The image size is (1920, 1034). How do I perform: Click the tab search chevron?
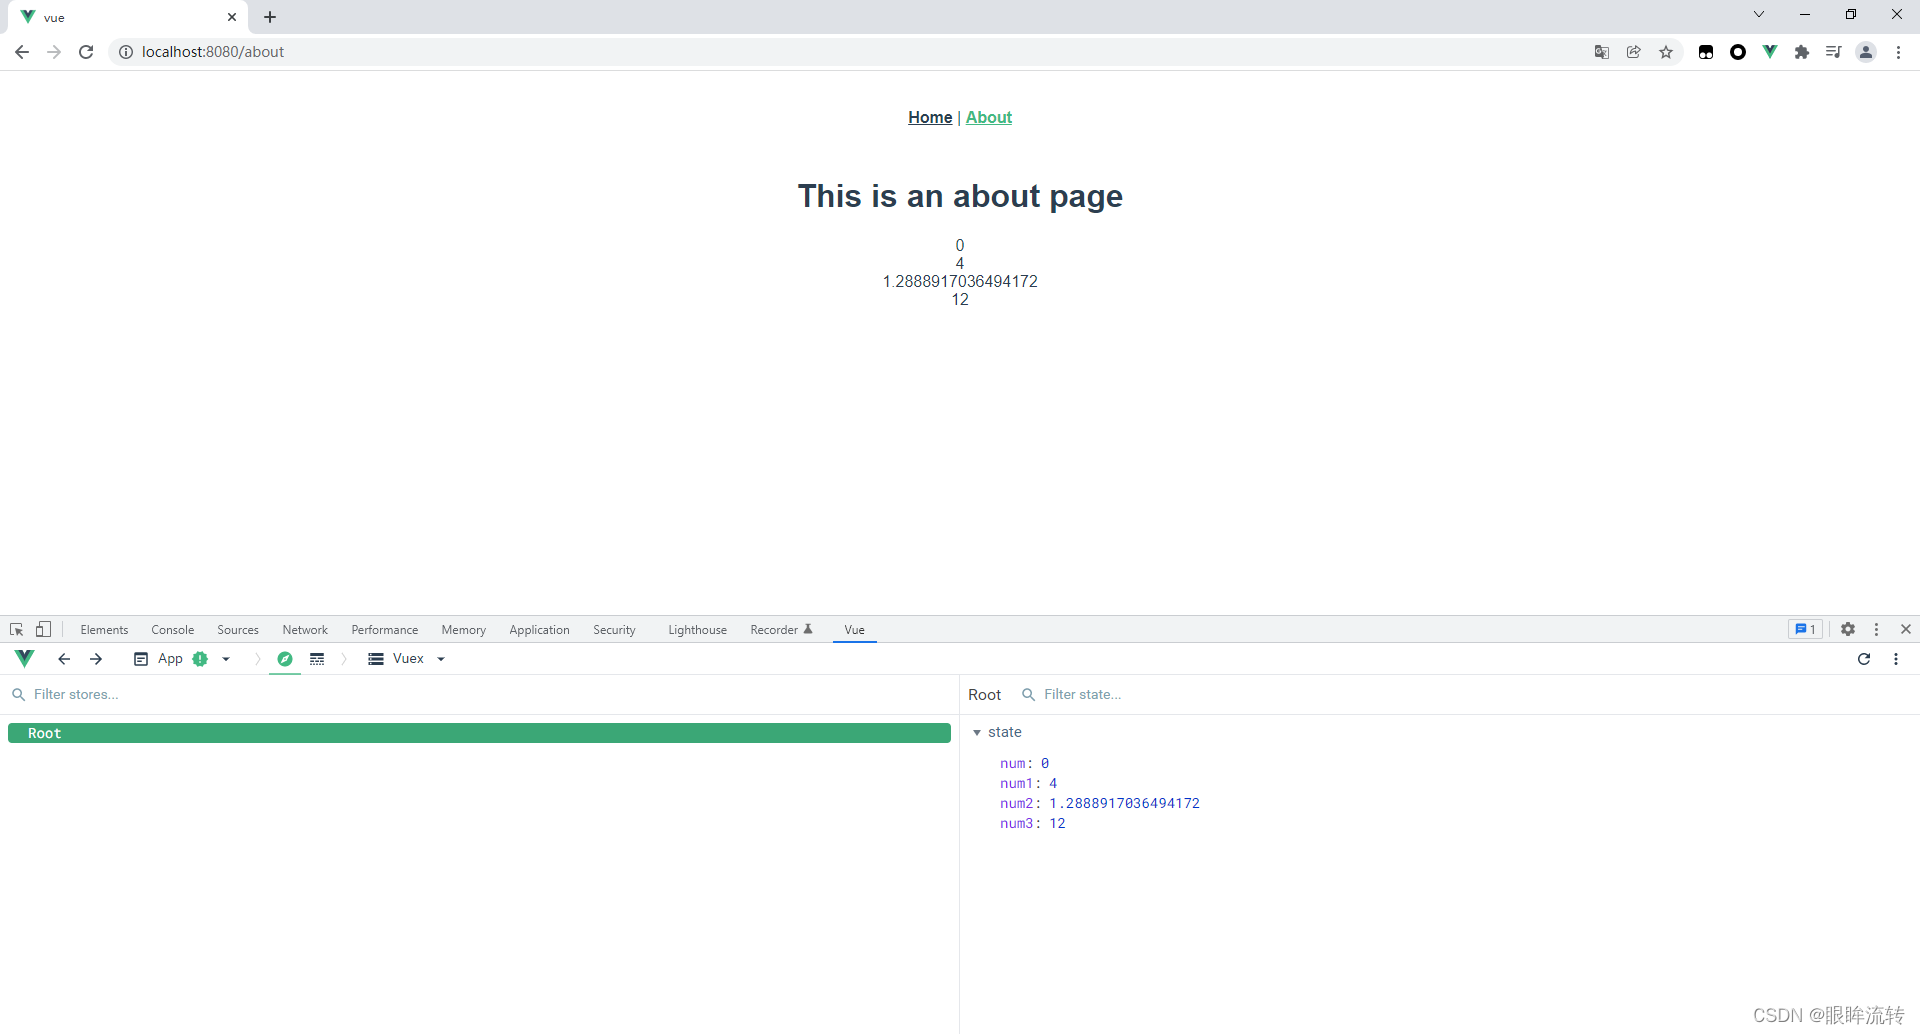[1759, 14]
